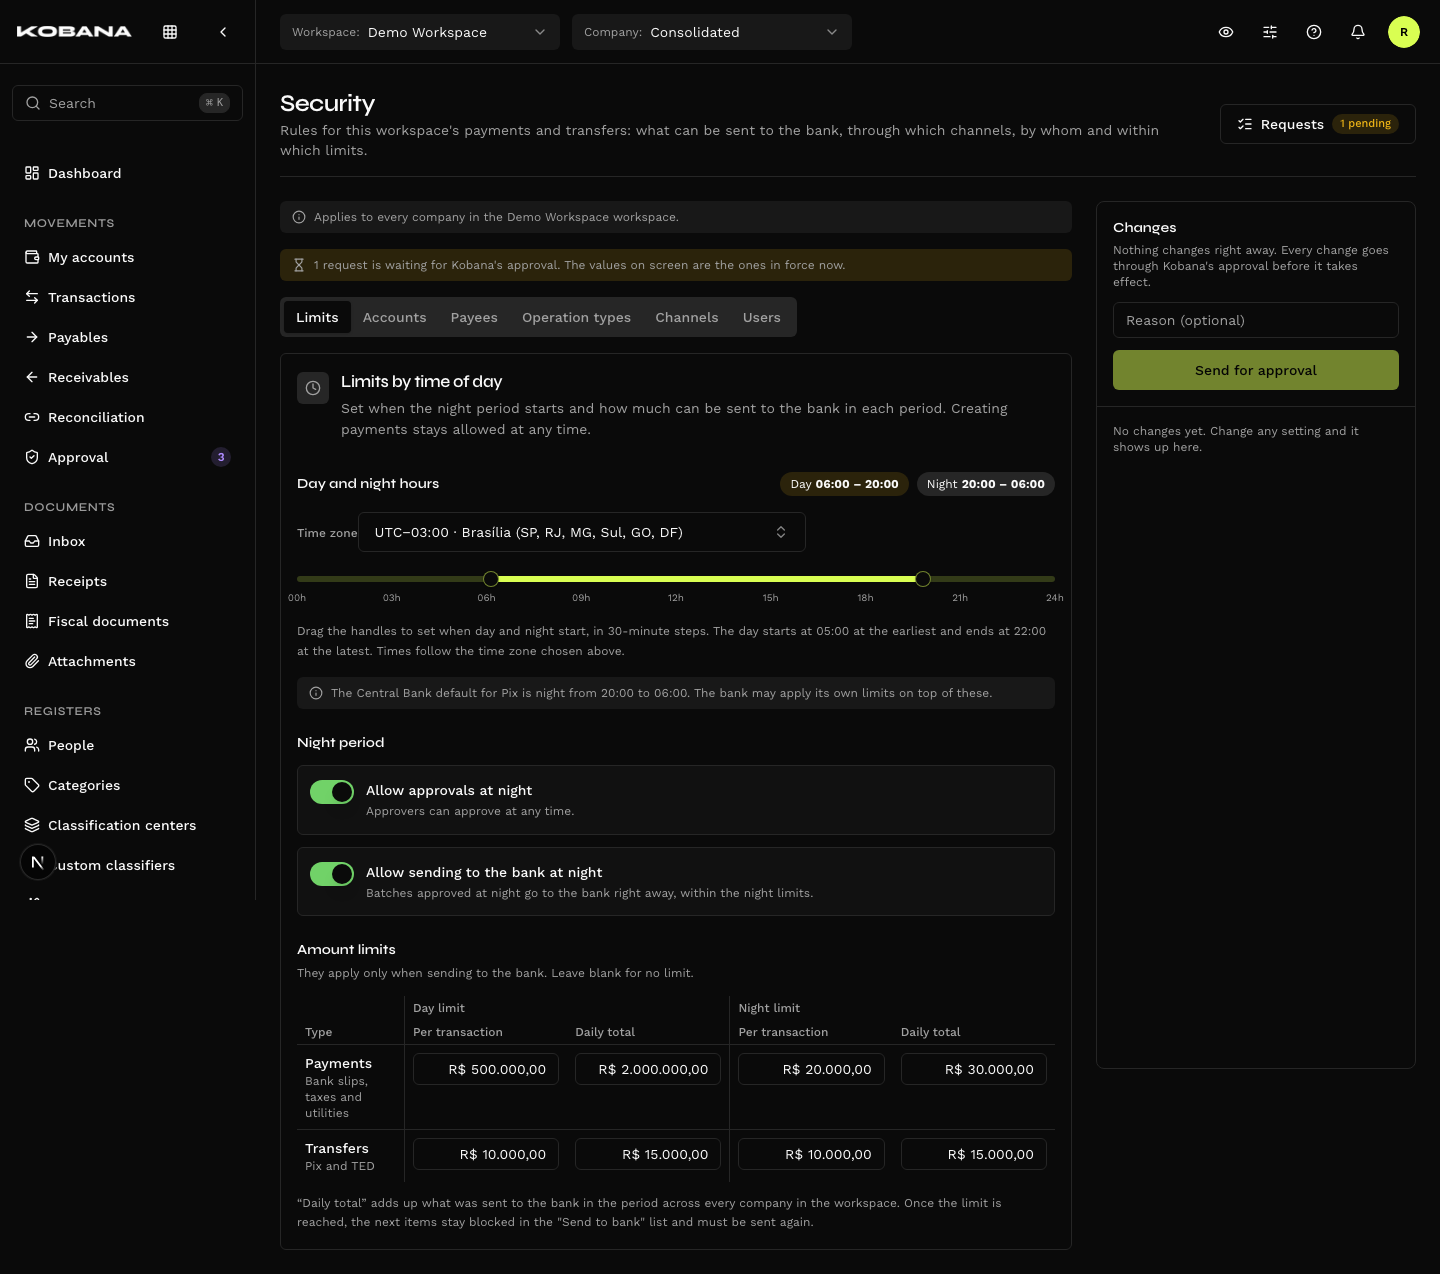Open the Inbox in the sidebar
Viewport: 1440px width, 1274px height.
point(127,541)
